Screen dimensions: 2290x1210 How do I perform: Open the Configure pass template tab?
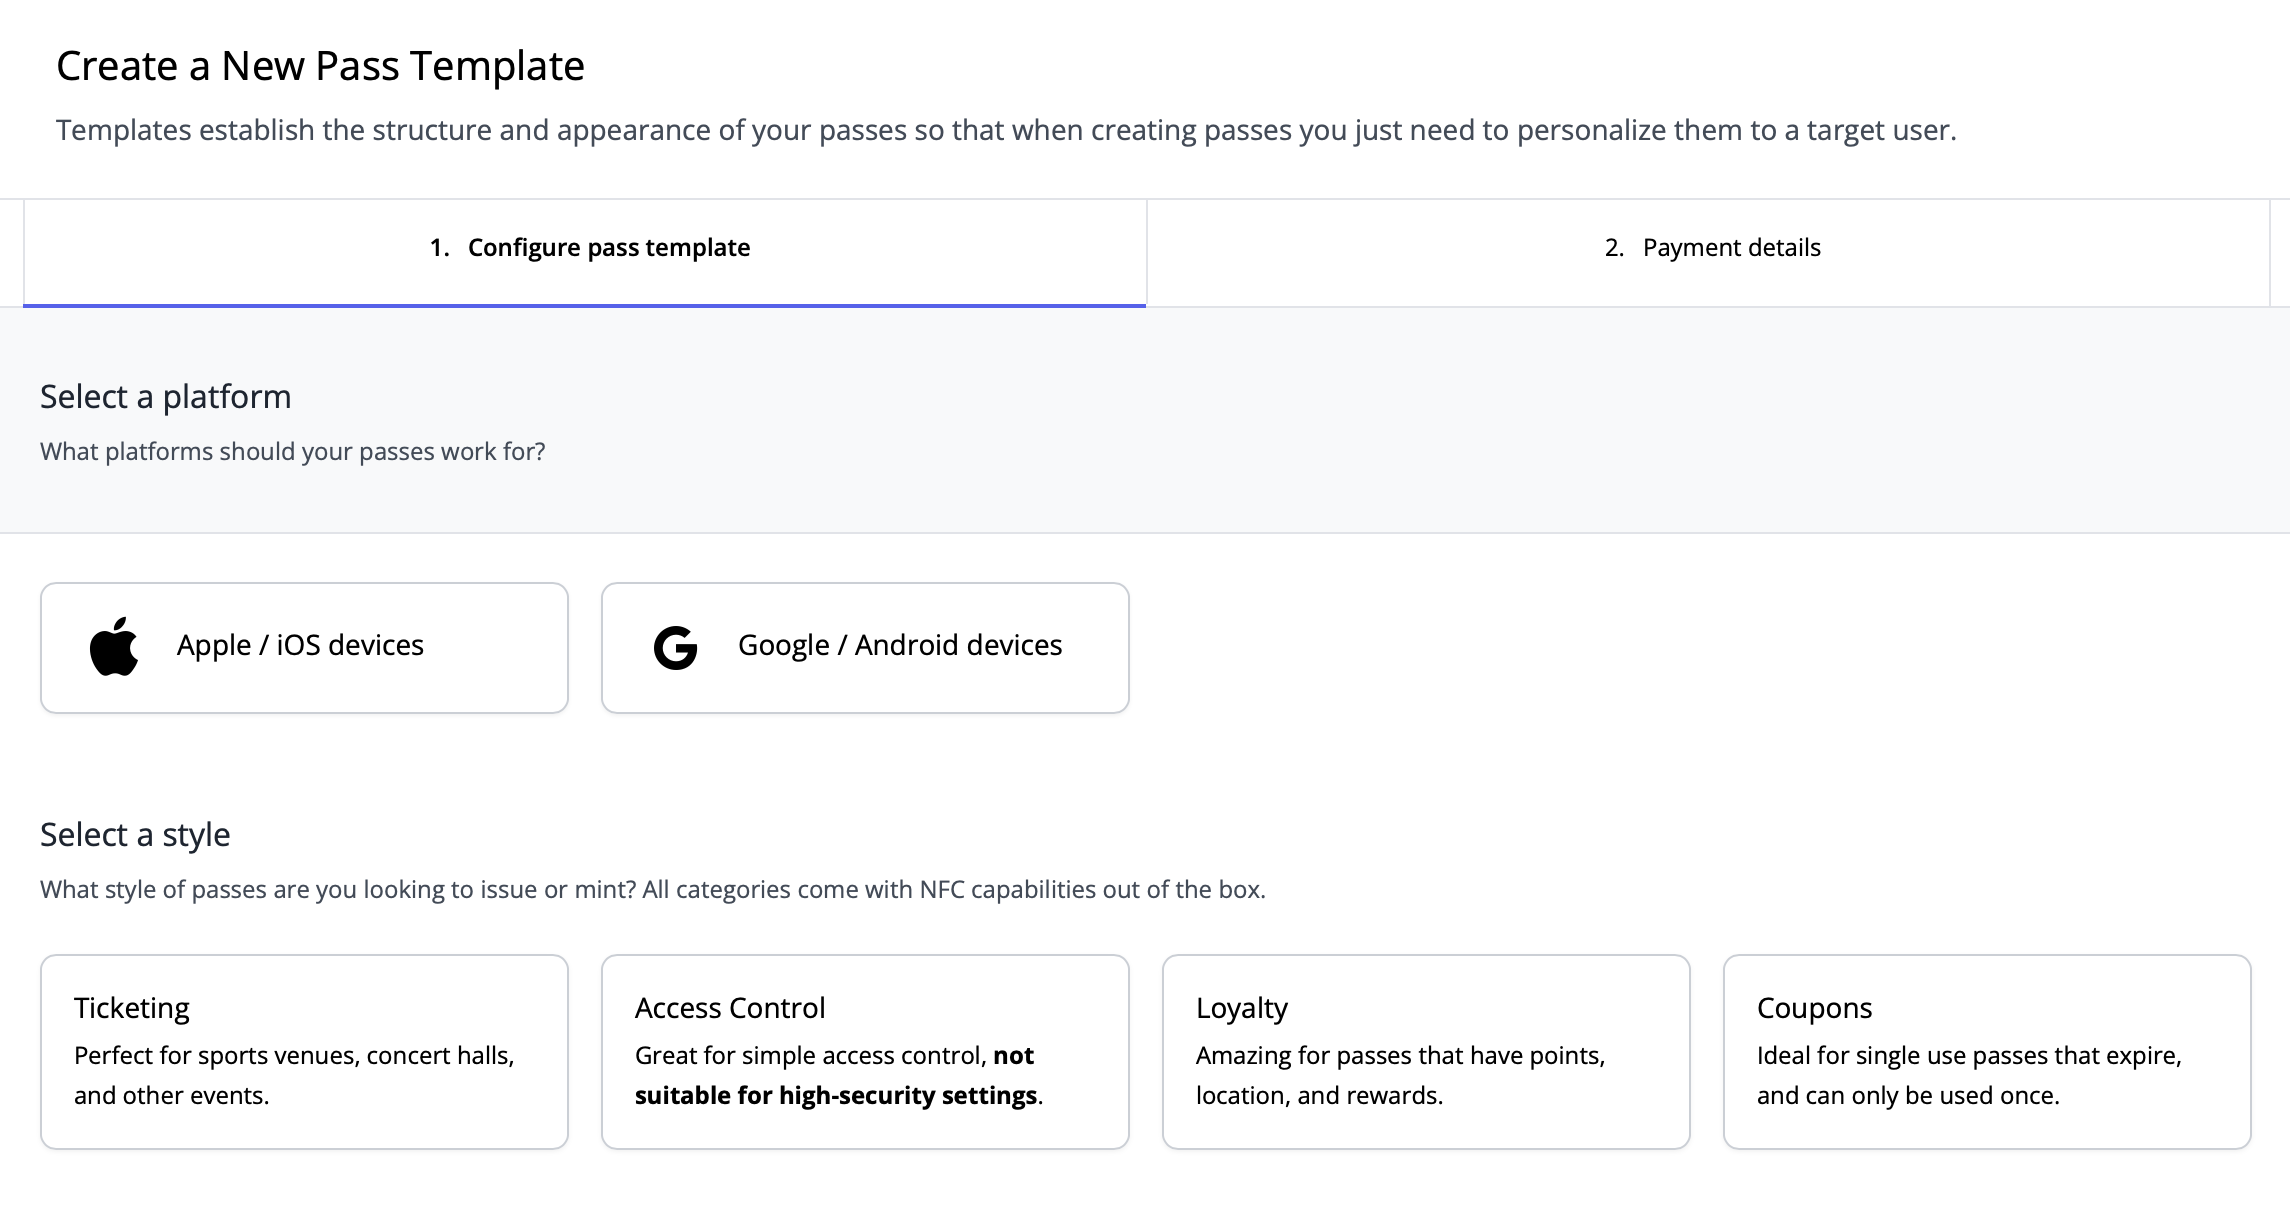(x=589, y=248)
